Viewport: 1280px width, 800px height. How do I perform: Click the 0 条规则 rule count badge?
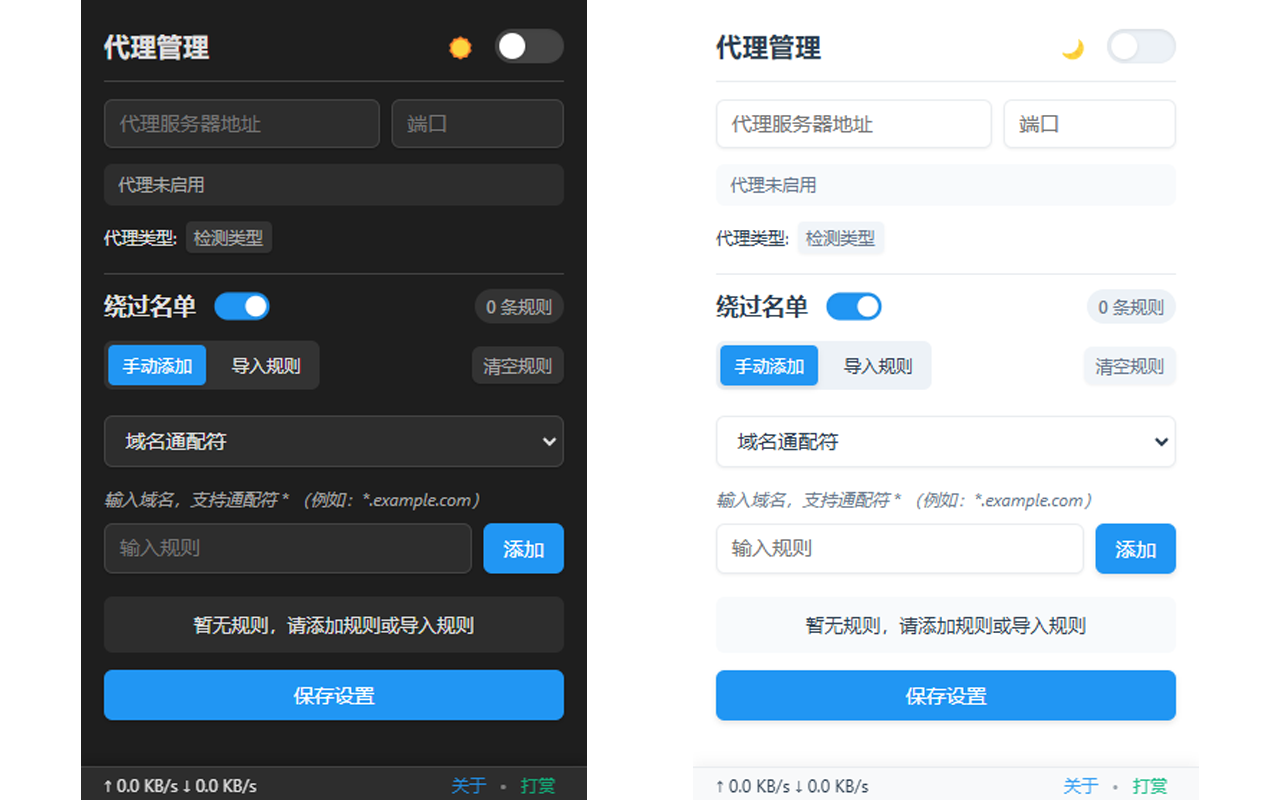pos(519,306)
